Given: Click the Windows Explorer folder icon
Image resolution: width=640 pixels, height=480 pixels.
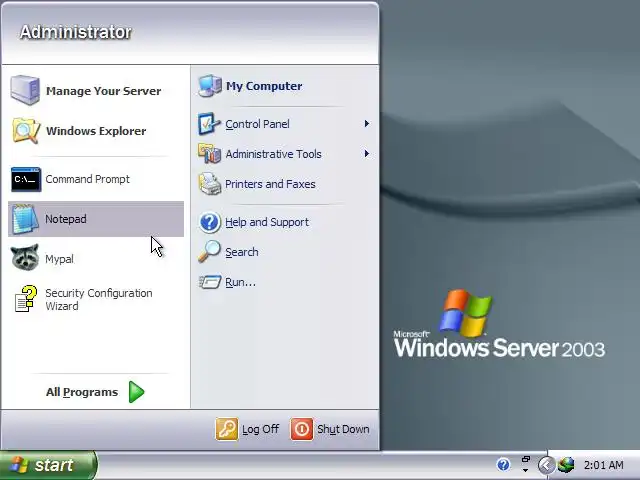Looking at the screenshot, I should click(x=26, y=131).
